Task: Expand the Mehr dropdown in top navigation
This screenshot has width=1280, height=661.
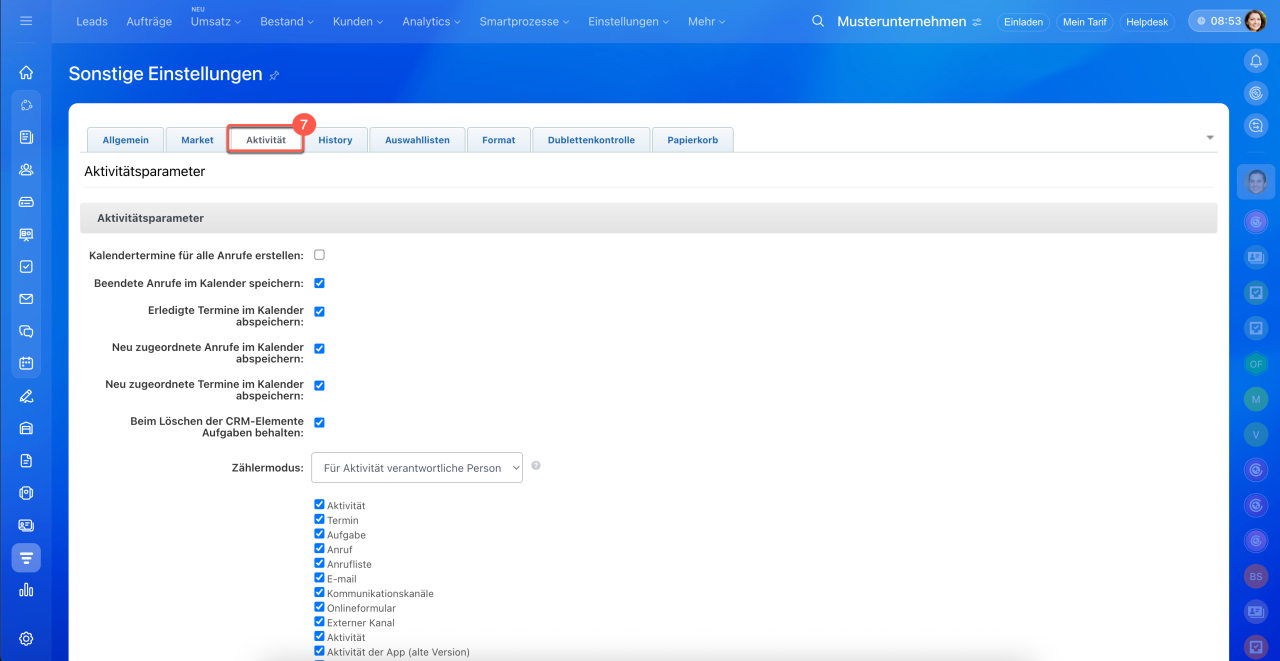Action: pyautogui.click(x=706, y=21)
